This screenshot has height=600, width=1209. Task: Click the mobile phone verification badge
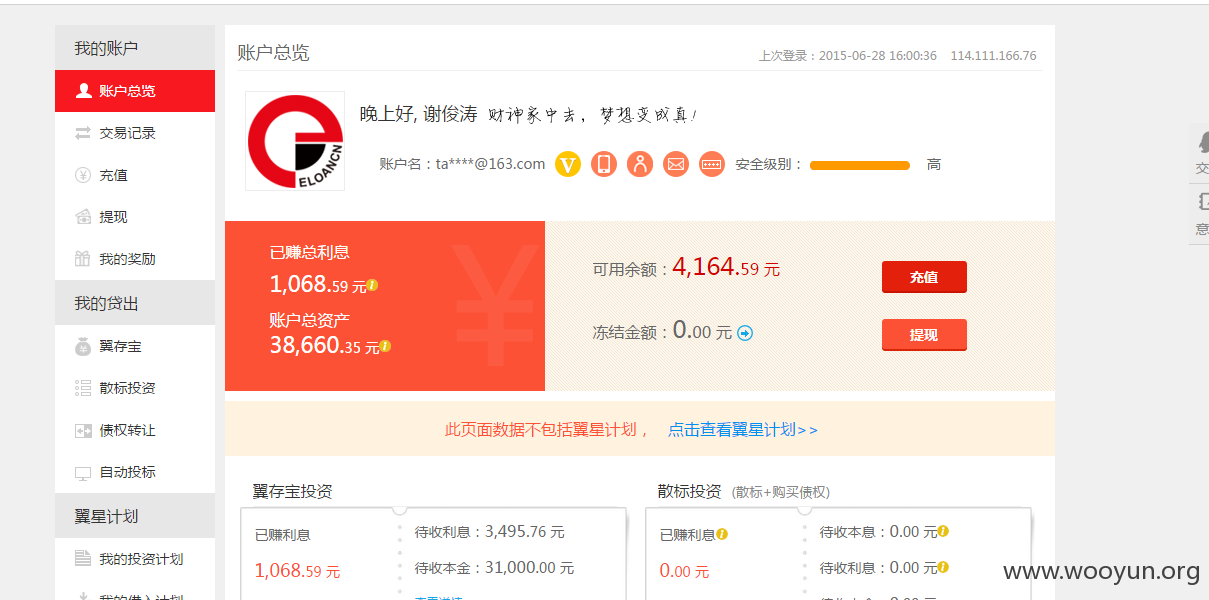604,164
